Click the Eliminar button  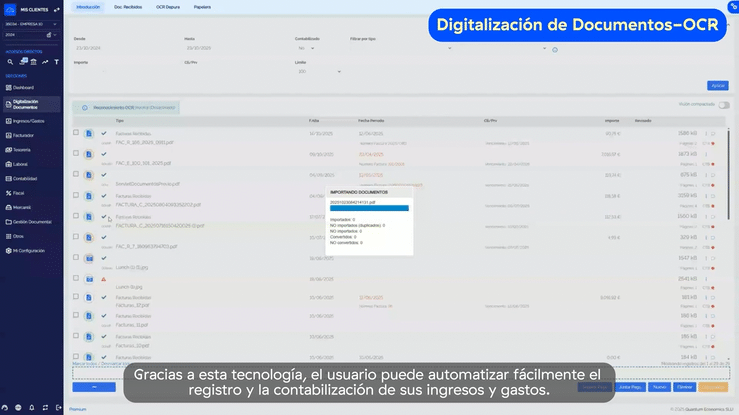click(684, 387)
